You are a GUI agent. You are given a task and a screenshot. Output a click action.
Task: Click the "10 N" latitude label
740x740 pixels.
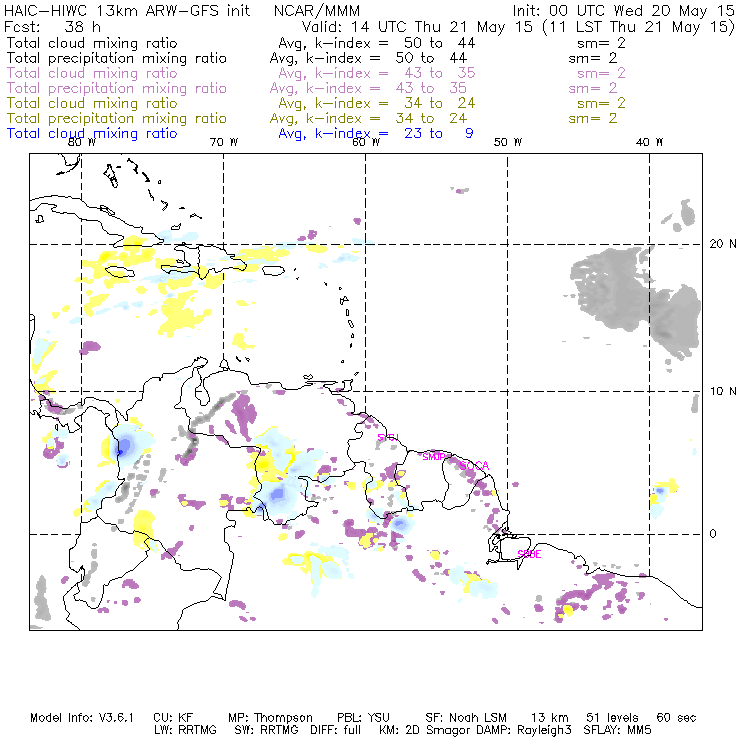coord(723,391)
